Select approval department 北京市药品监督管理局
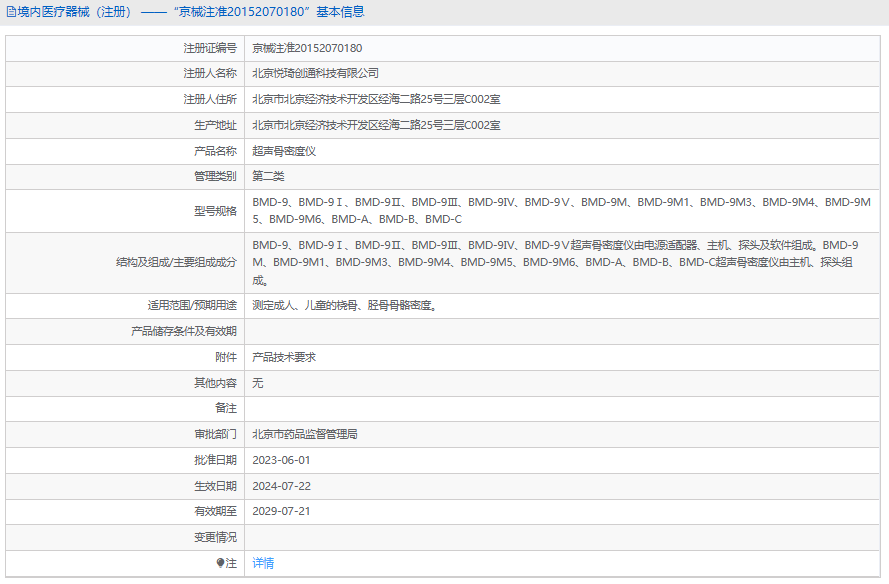 point(305,434)
